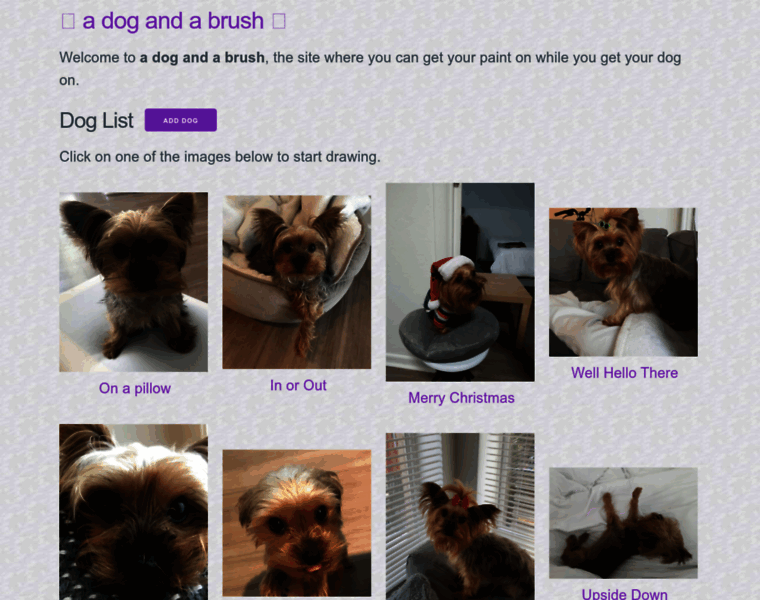This screenshot has height=600, width=760.
Task: Open the photo of dog by window blinds
Action: [460, 517]
